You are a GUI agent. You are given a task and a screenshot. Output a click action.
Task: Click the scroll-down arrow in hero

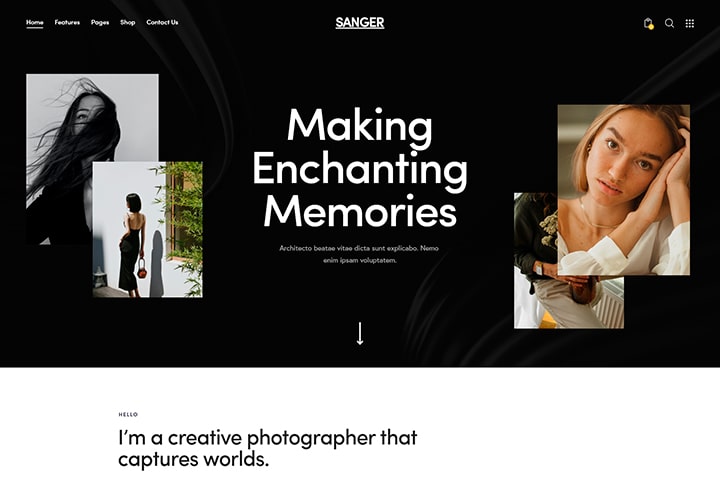coord(360,333)
